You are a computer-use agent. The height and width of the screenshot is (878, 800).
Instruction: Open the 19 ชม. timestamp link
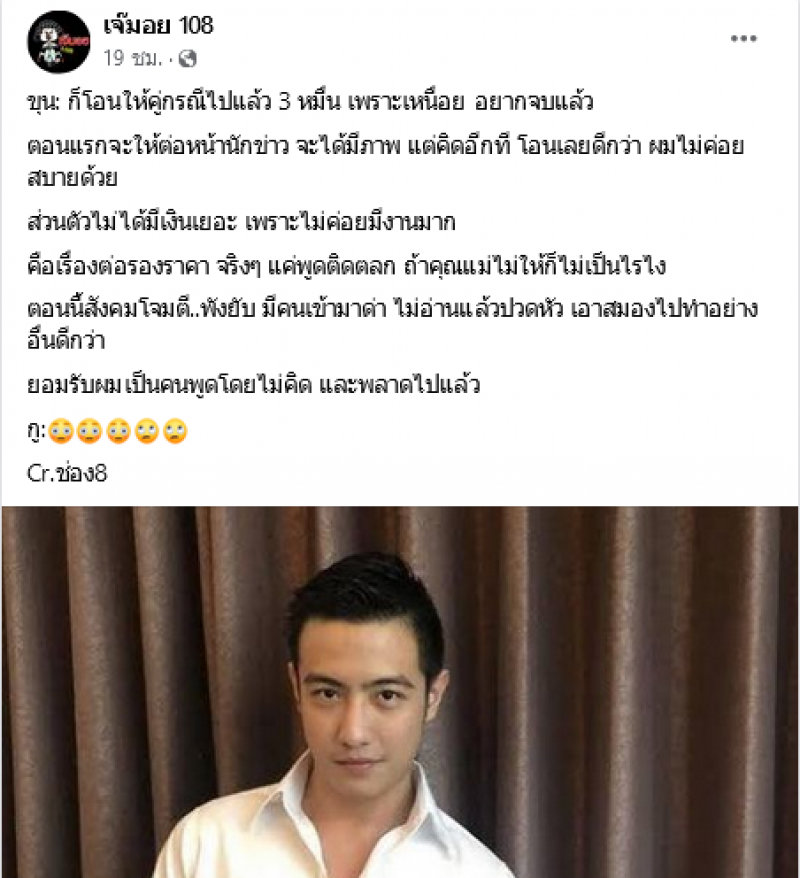click(x=133, y=58)
